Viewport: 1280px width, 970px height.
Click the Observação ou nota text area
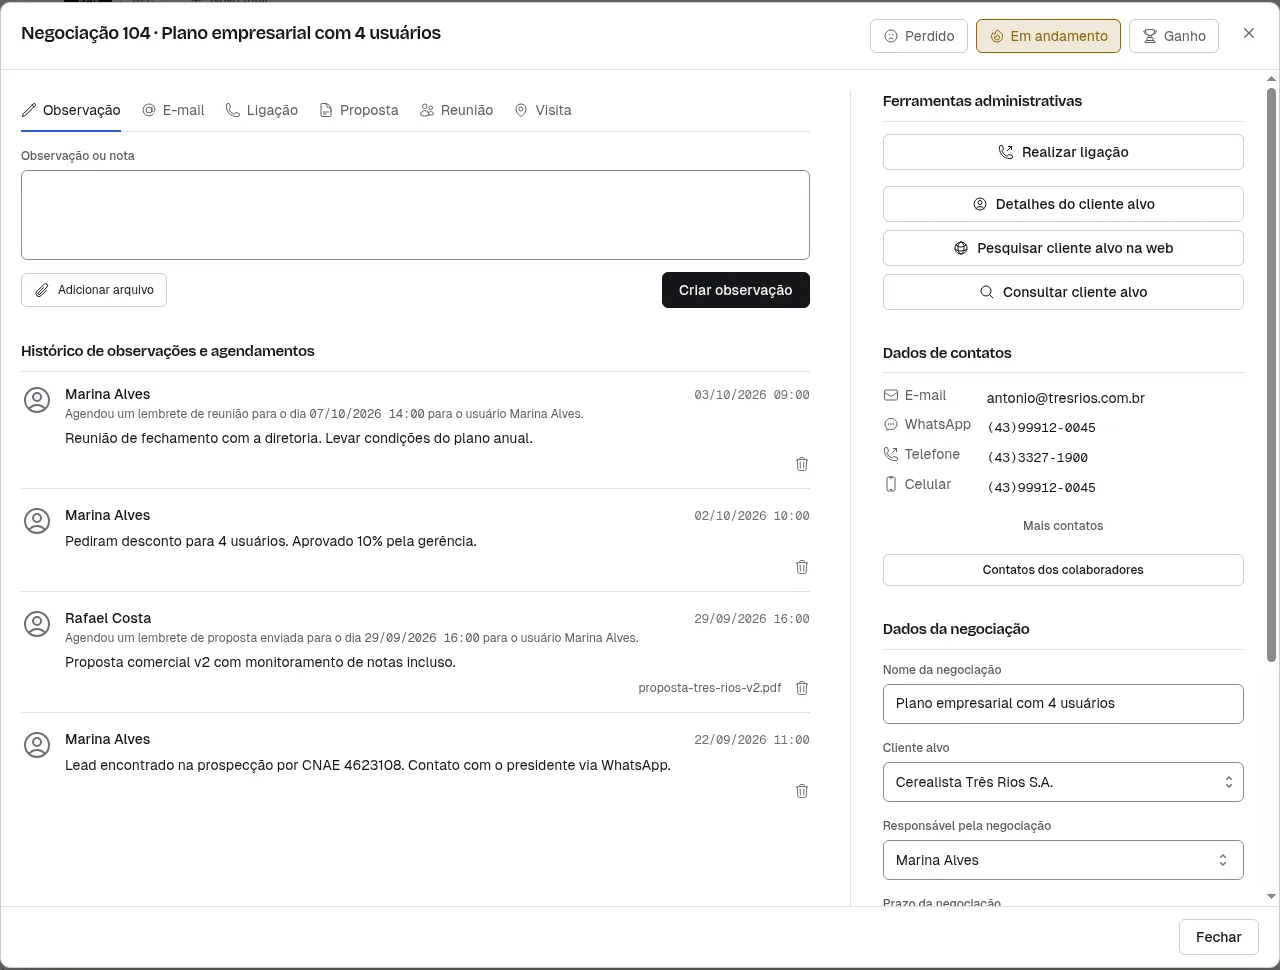(415, 215)
